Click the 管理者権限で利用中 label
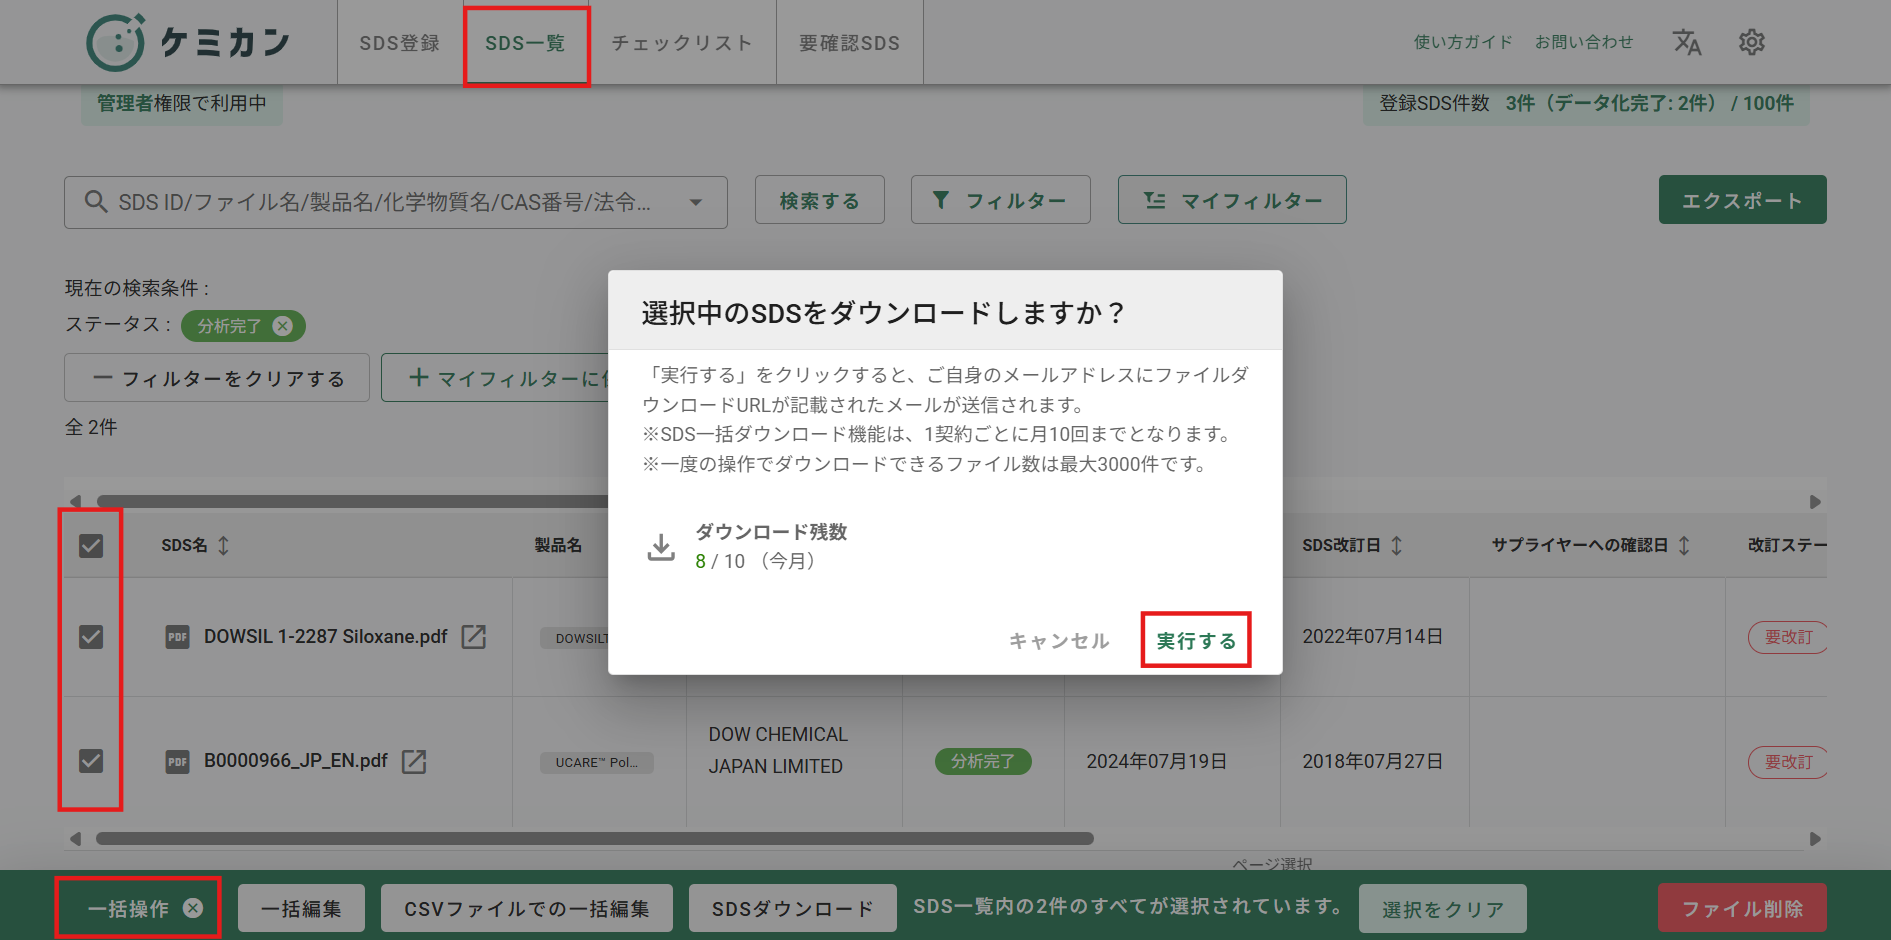The width and height of the screenshot is (1891, 940). (182, 103)
